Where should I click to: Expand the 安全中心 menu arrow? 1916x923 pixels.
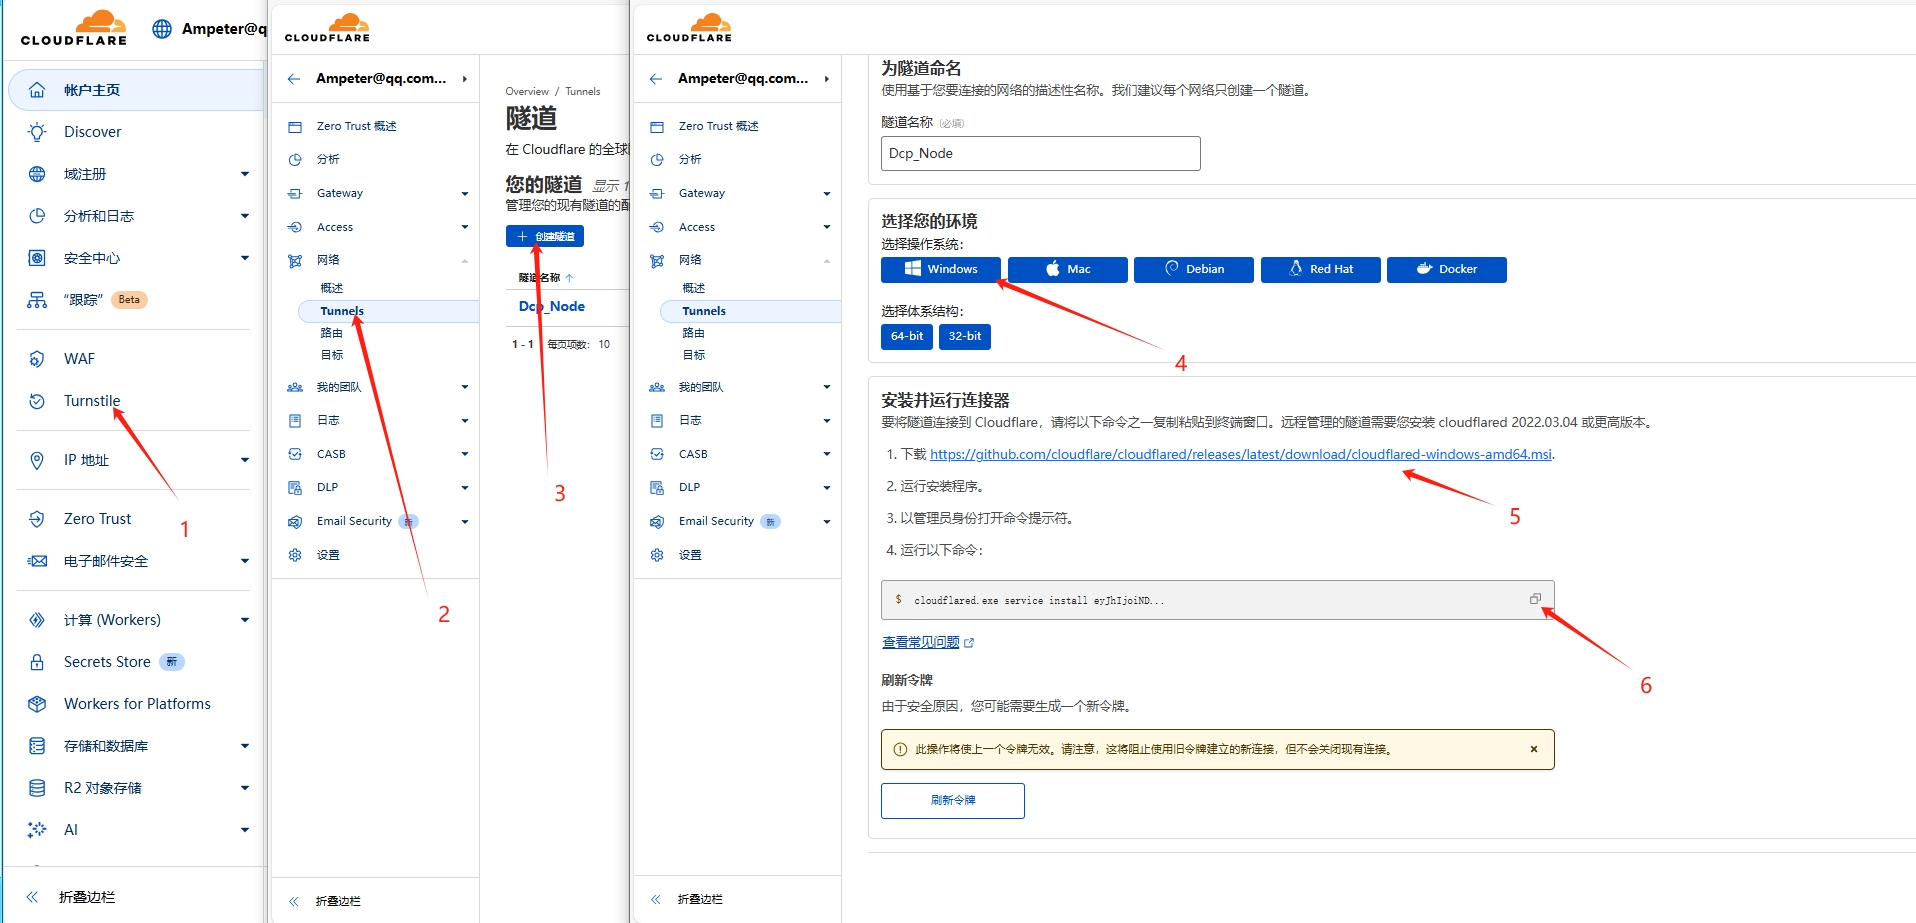point(245,258)
